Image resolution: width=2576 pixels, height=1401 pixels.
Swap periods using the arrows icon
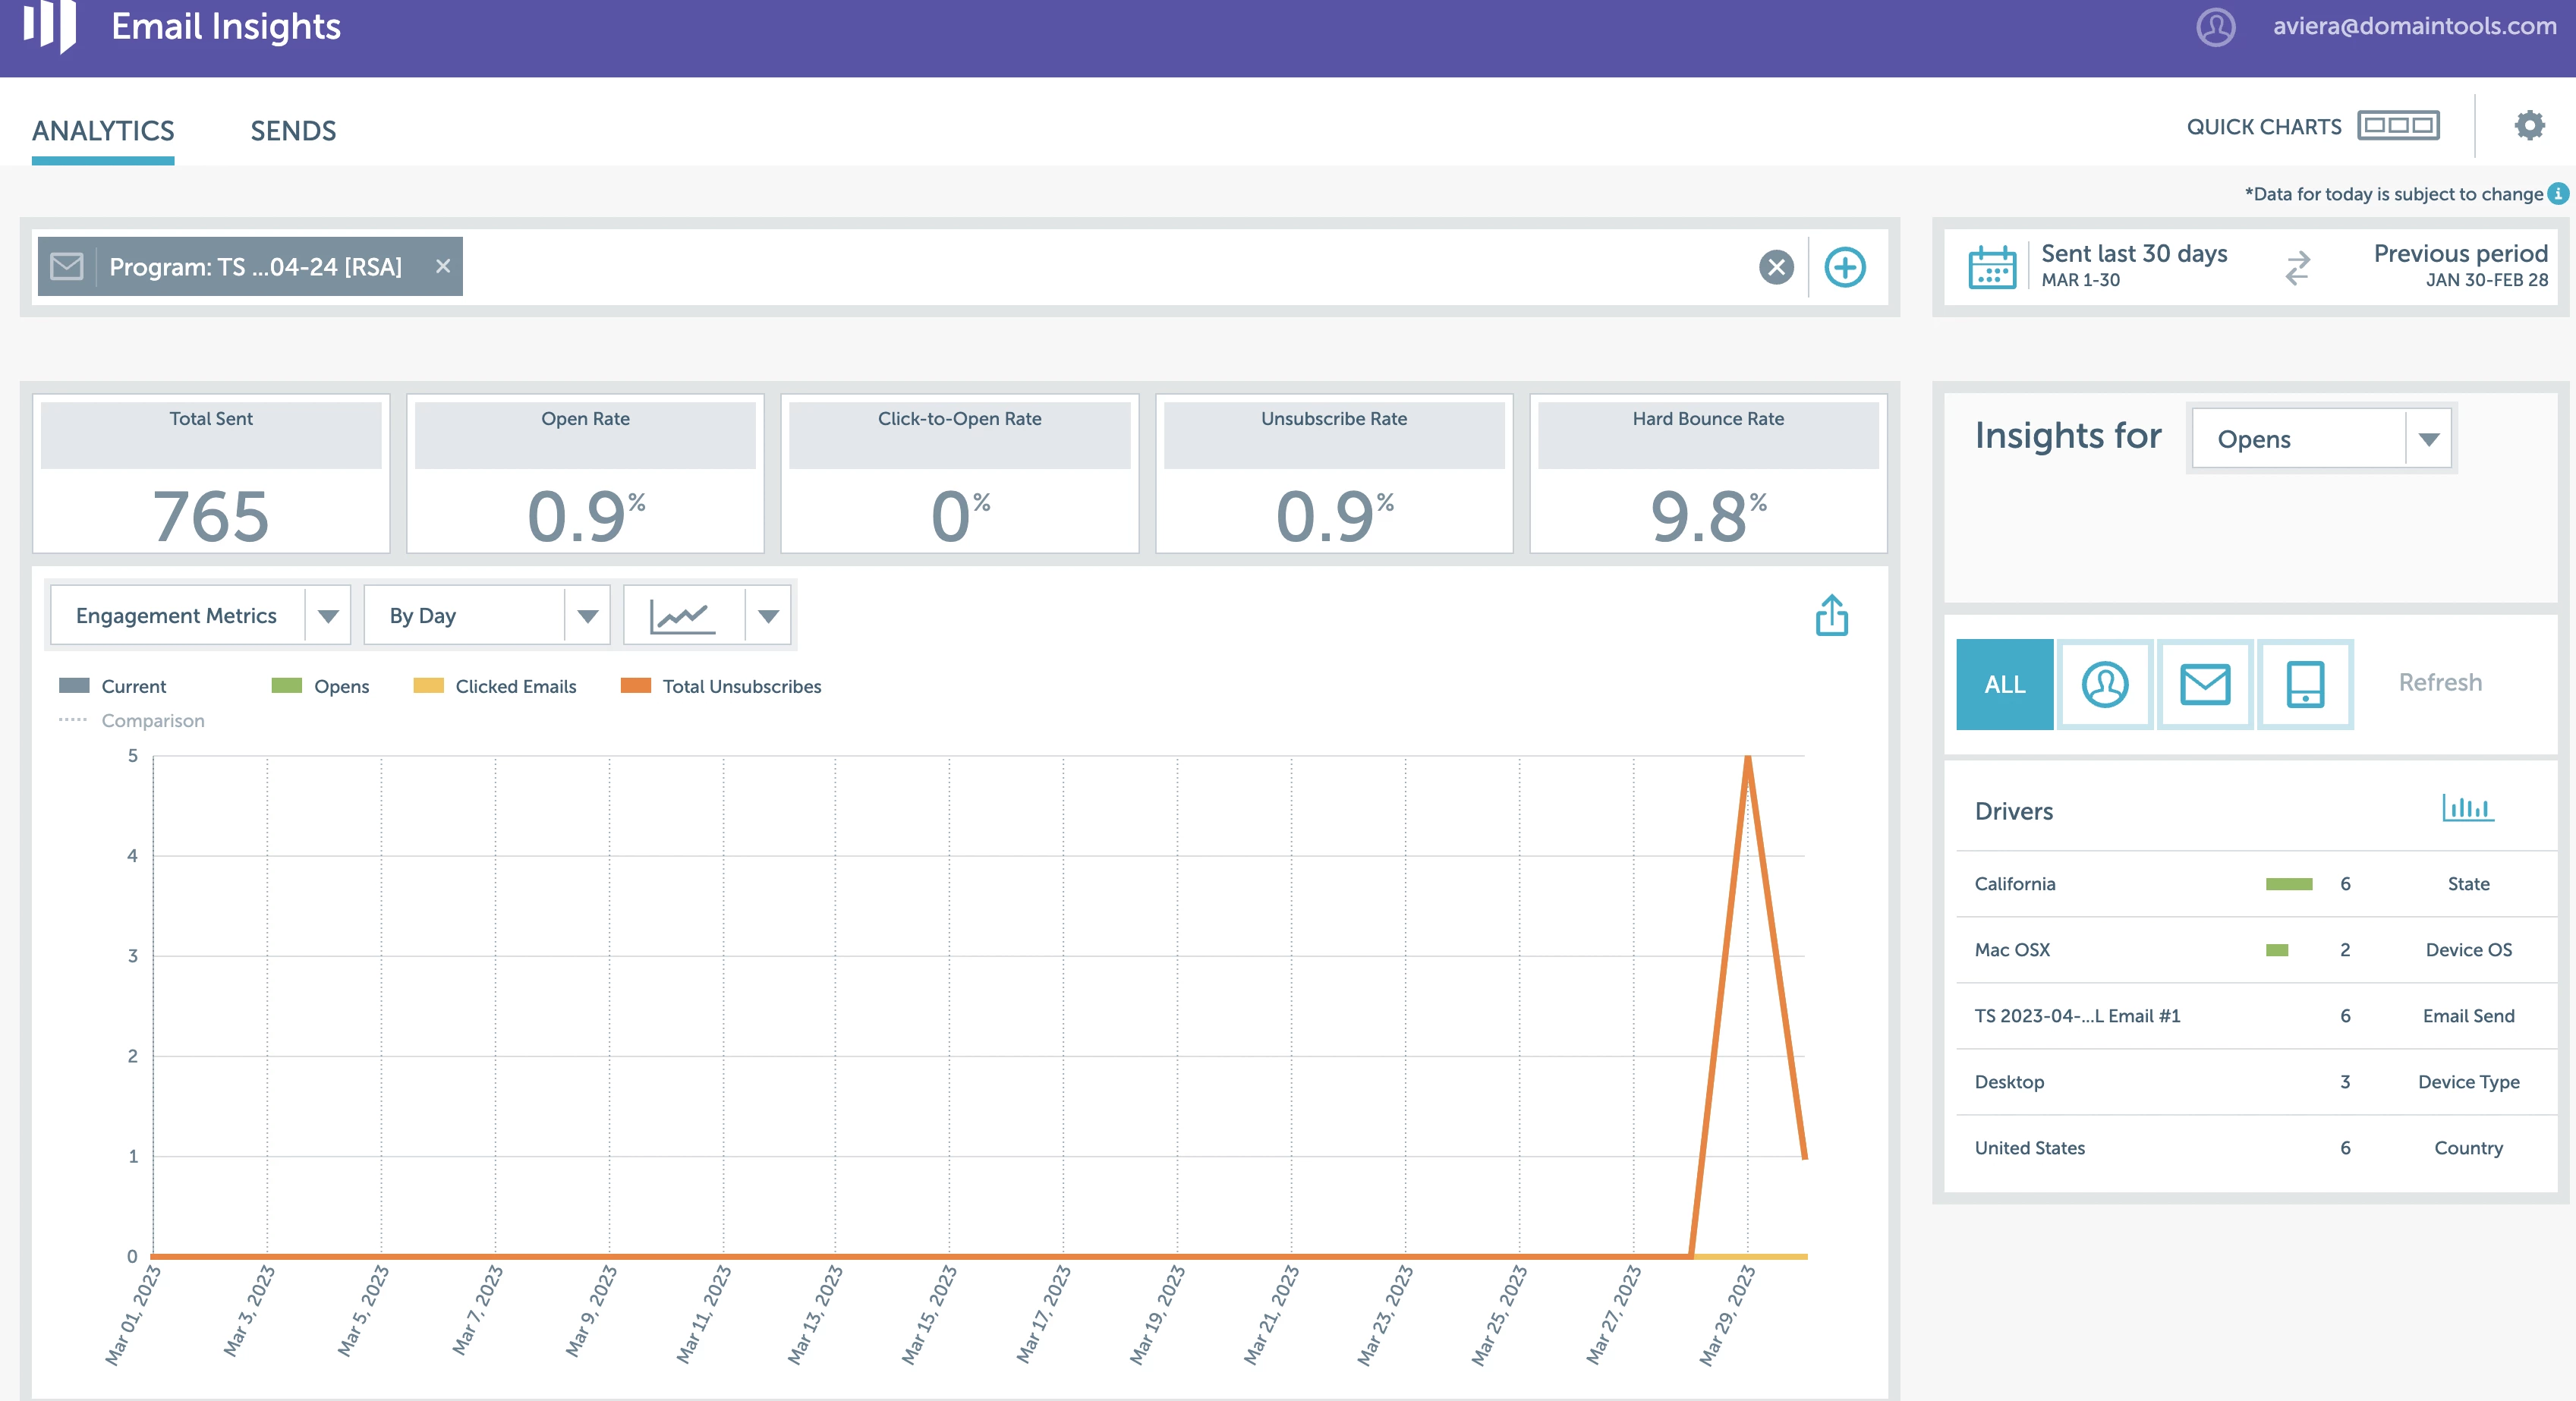pyautogui.click(x=2298, y=267)
